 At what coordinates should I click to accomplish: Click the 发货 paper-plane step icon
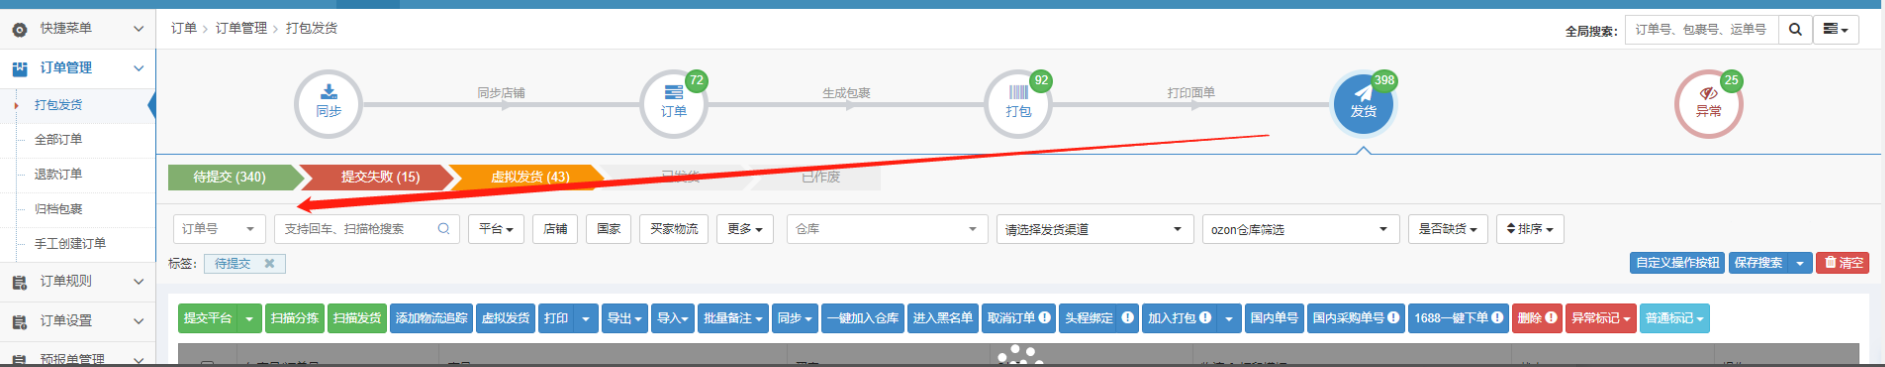point(1363,103)
